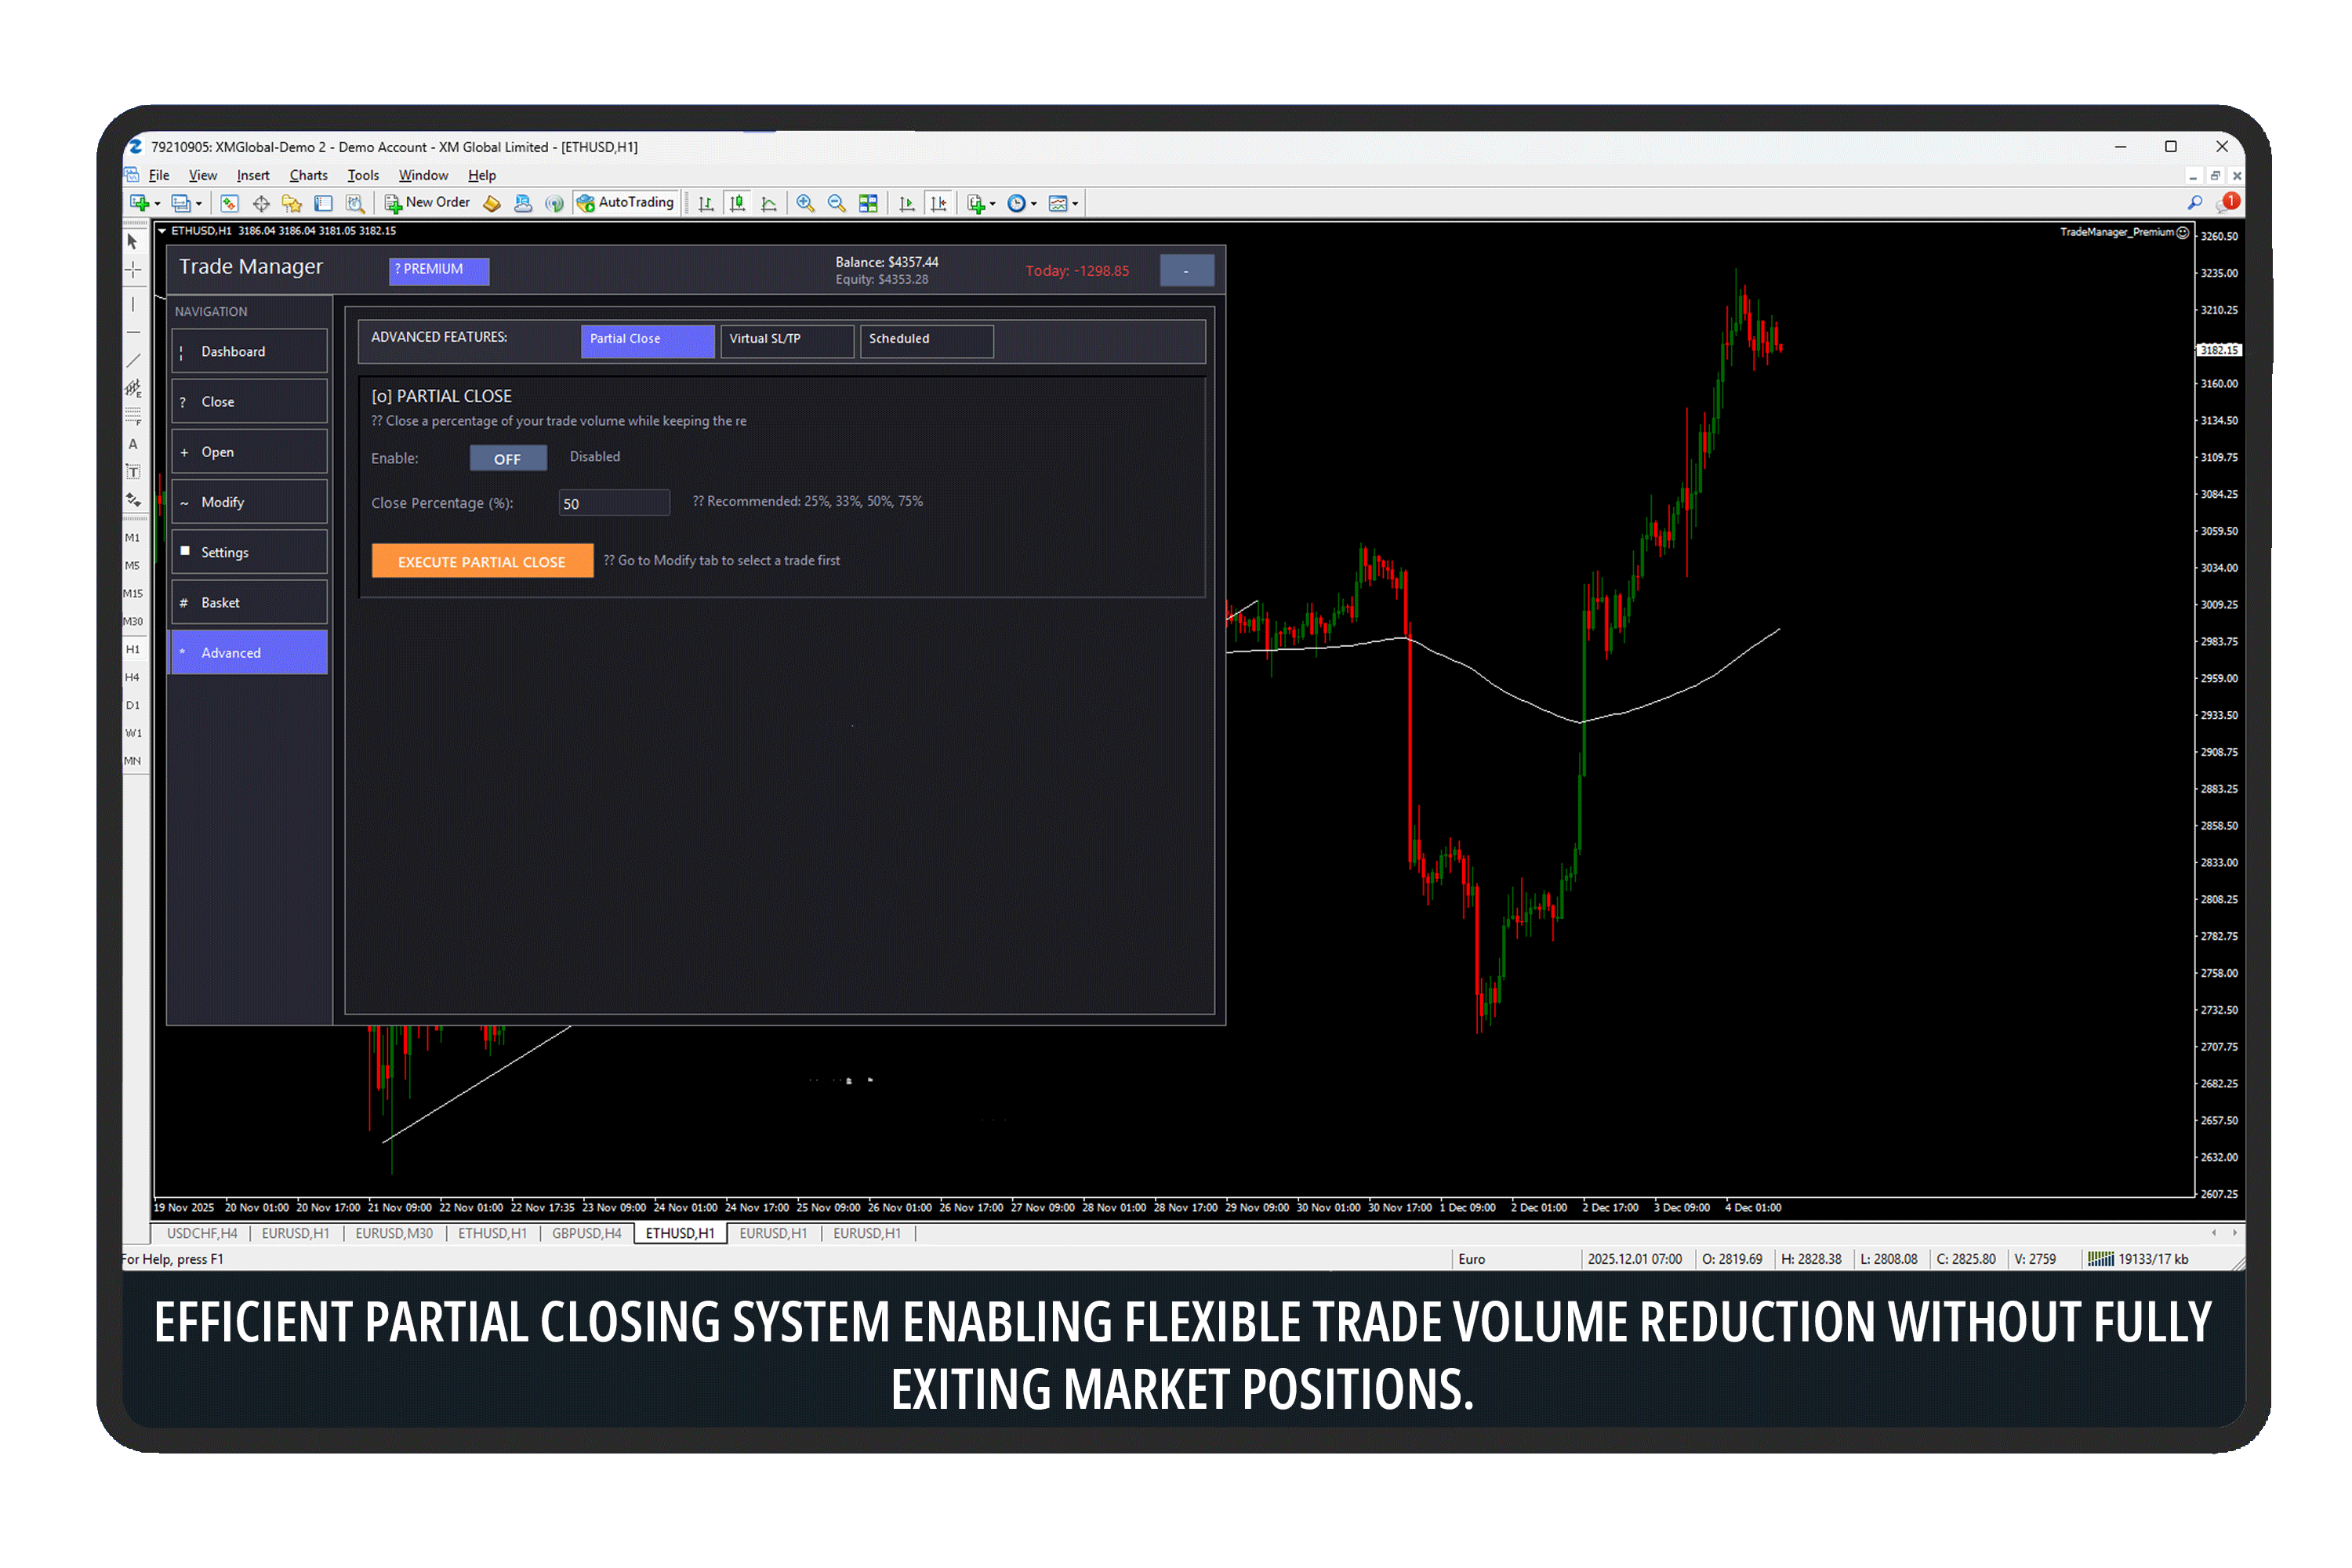This screenshot has height=1568, width=2352.
Task: Zoom in on the price chart
Action: point(806,203)
